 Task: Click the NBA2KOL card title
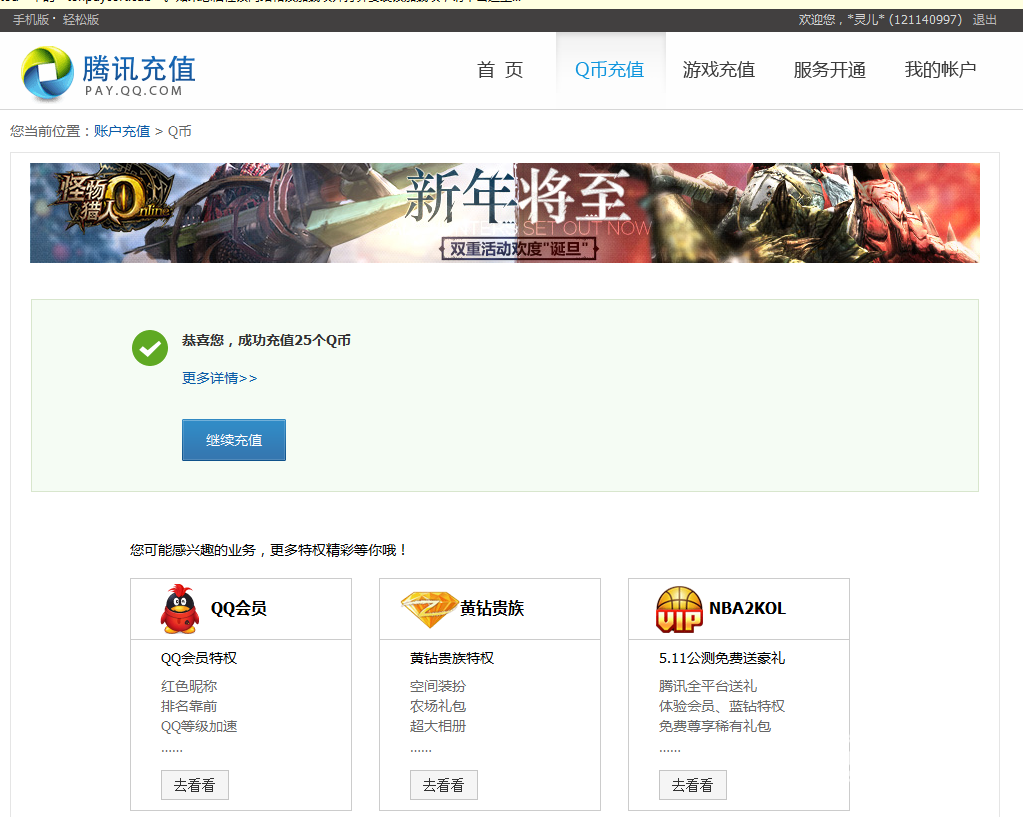[748, 608]
